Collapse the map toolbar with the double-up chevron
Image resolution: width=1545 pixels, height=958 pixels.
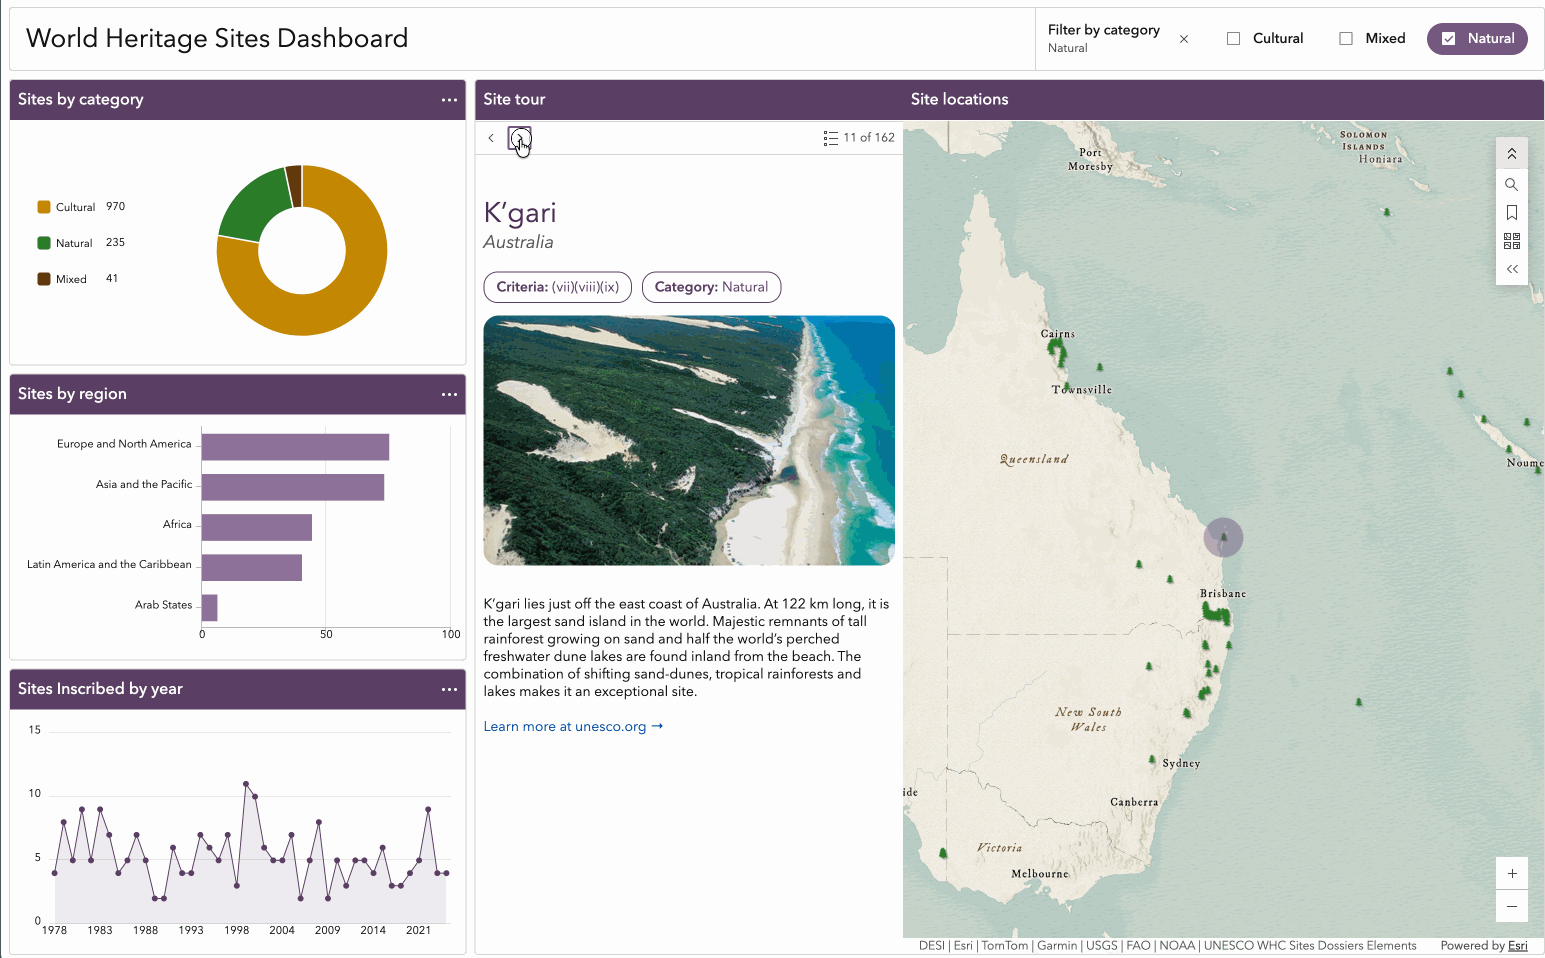click(1511, 154)
